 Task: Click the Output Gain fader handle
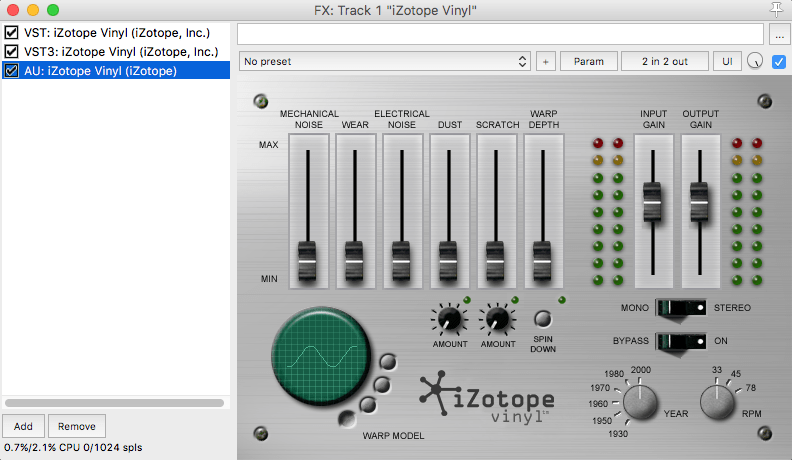tap(699, 202)
